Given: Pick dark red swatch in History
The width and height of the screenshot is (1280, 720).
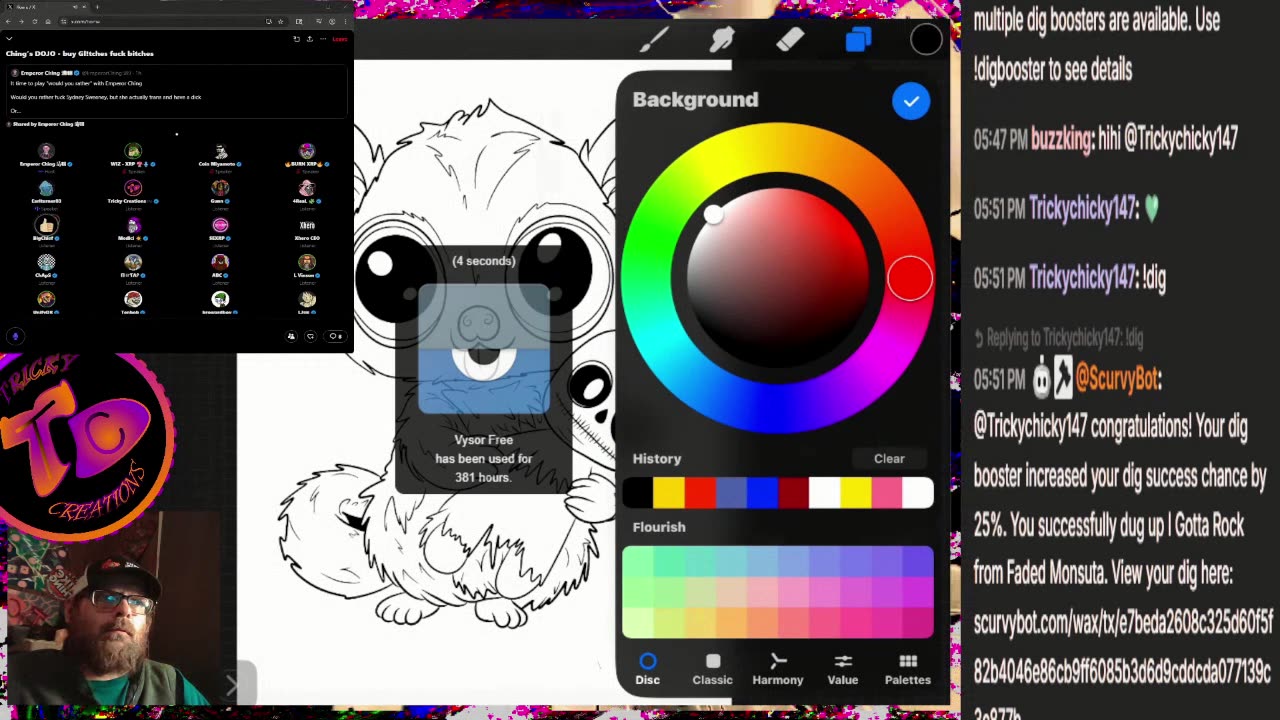Looking at the screenshot, I should tap(793, 493).
